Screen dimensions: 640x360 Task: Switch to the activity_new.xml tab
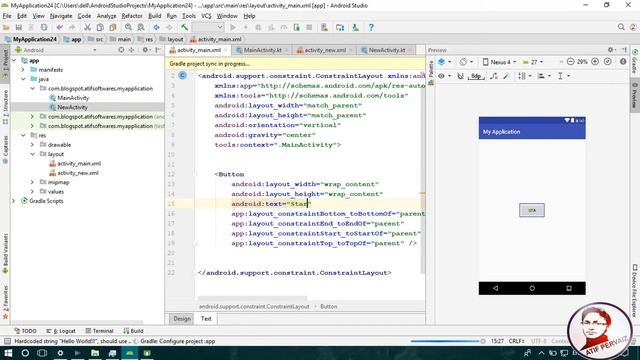(x=325, y=50)
